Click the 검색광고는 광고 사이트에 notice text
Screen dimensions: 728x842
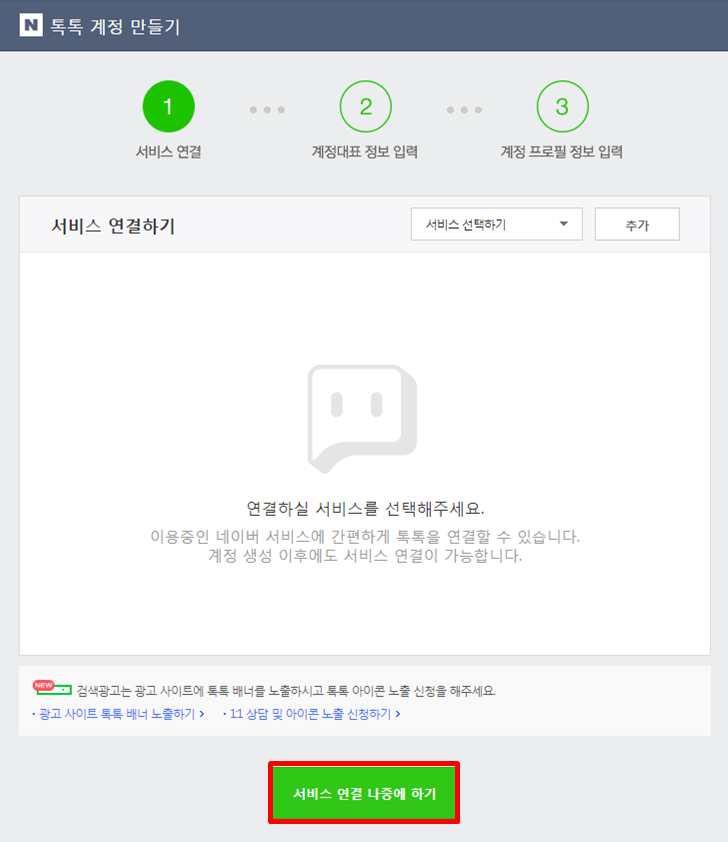click(286, 691)
